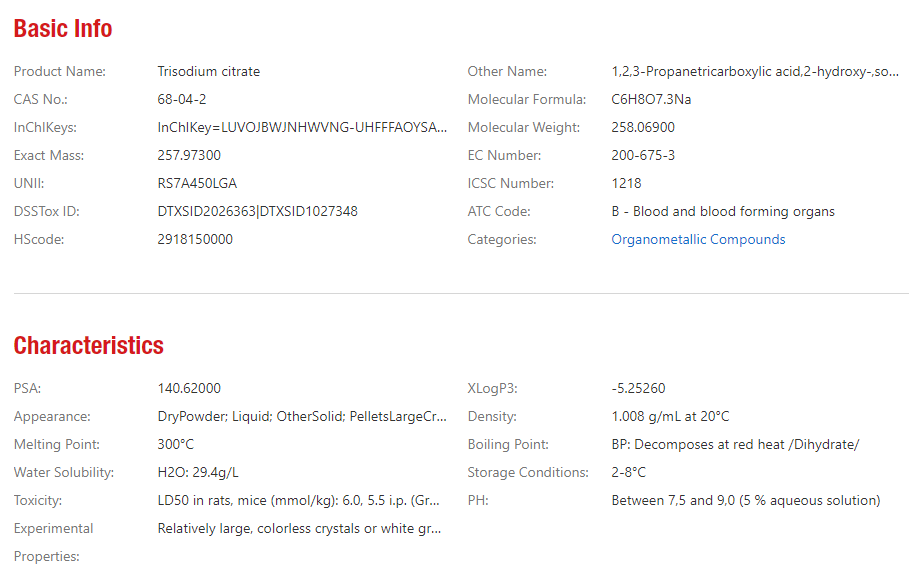Click the ICSC Number 1218
The height and width of the screenshot is (579, 909).
(626, 183)
